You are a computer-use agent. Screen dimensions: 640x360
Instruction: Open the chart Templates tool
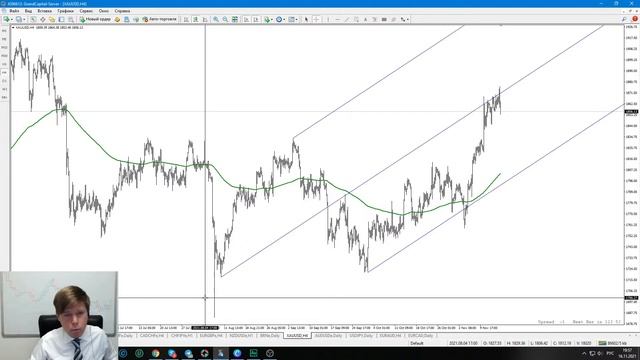[291, 19]
